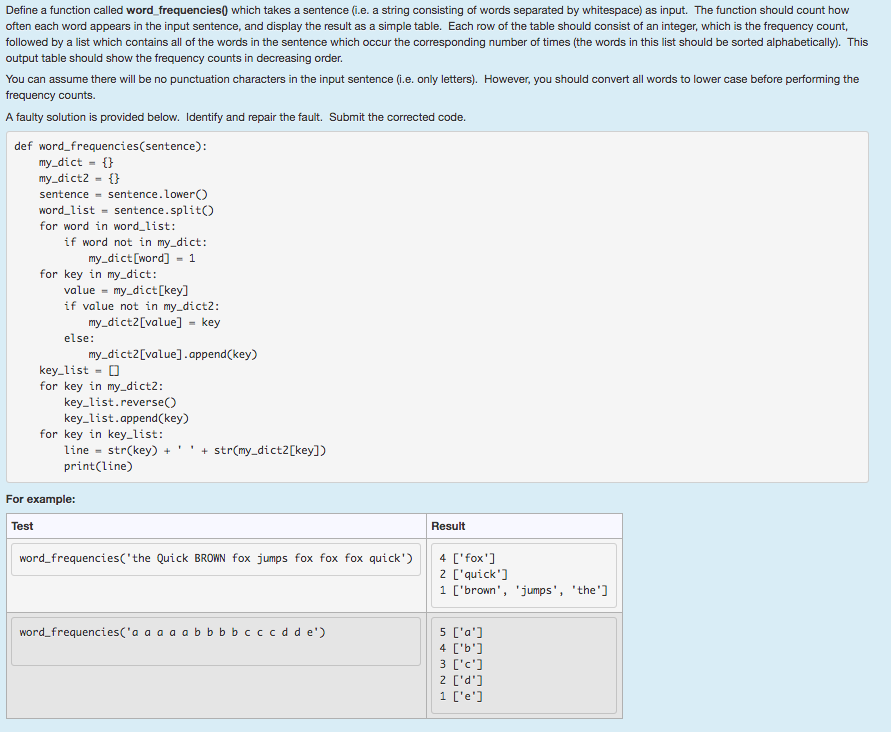Screen dimensions: 891x732
Task: Click the 'my_dict2[value] = key' line
Action: tap(154, 322)
